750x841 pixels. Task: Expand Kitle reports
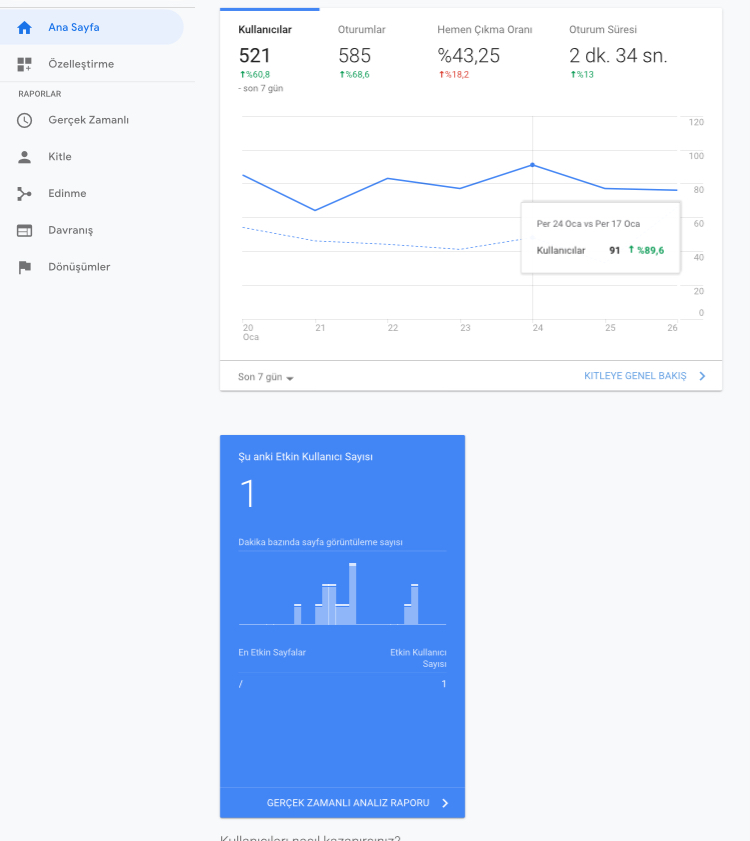click(92, 157)
